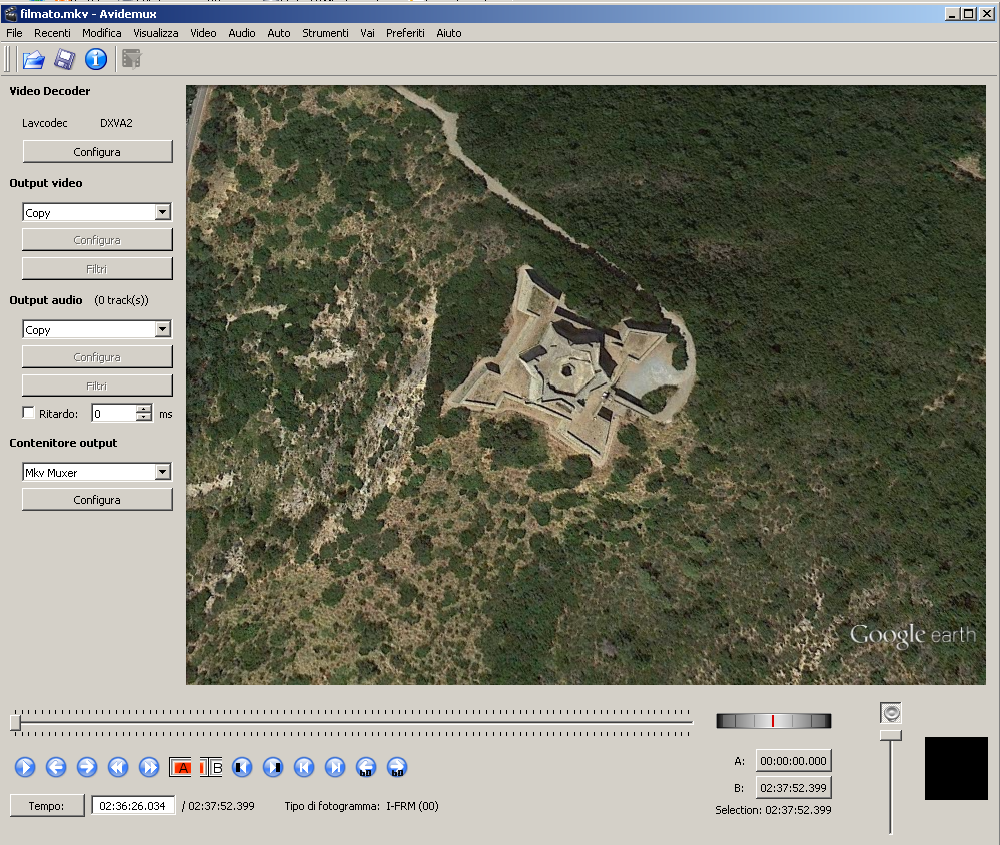Click Configura under Video Decoder
Screen dimensions: 1000x845
pos(97,152)
